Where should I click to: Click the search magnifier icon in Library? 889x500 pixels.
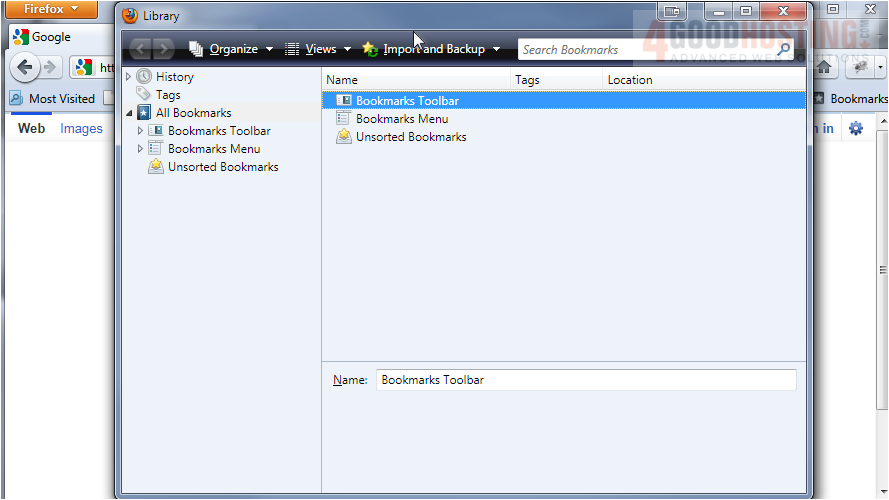tap(784, 49)
